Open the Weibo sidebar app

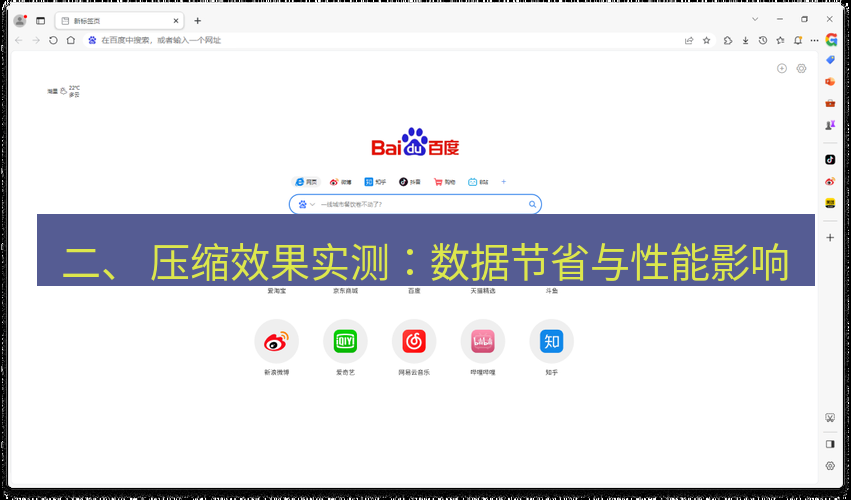(830, 181)
